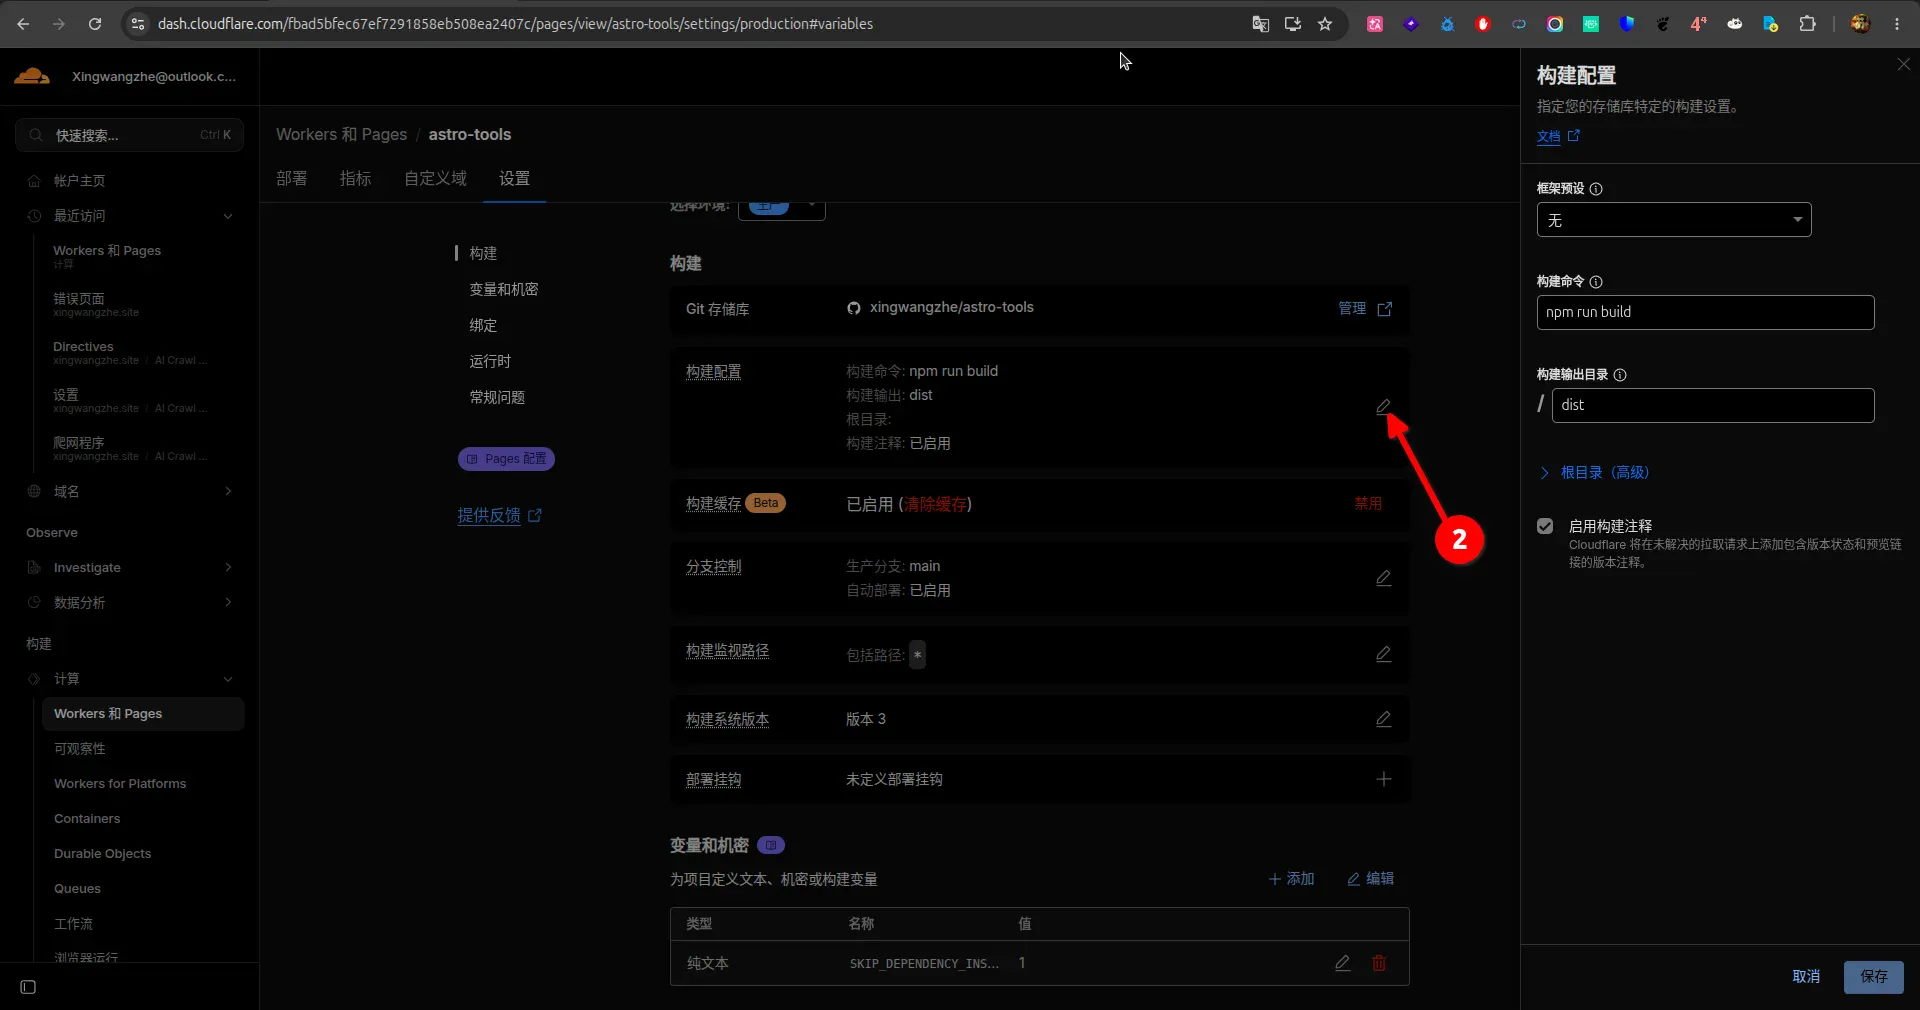This screenshot has width=1920, height=1010.
Task: Click 编辑 for variables and secrets
Action: click(1370, 878)
